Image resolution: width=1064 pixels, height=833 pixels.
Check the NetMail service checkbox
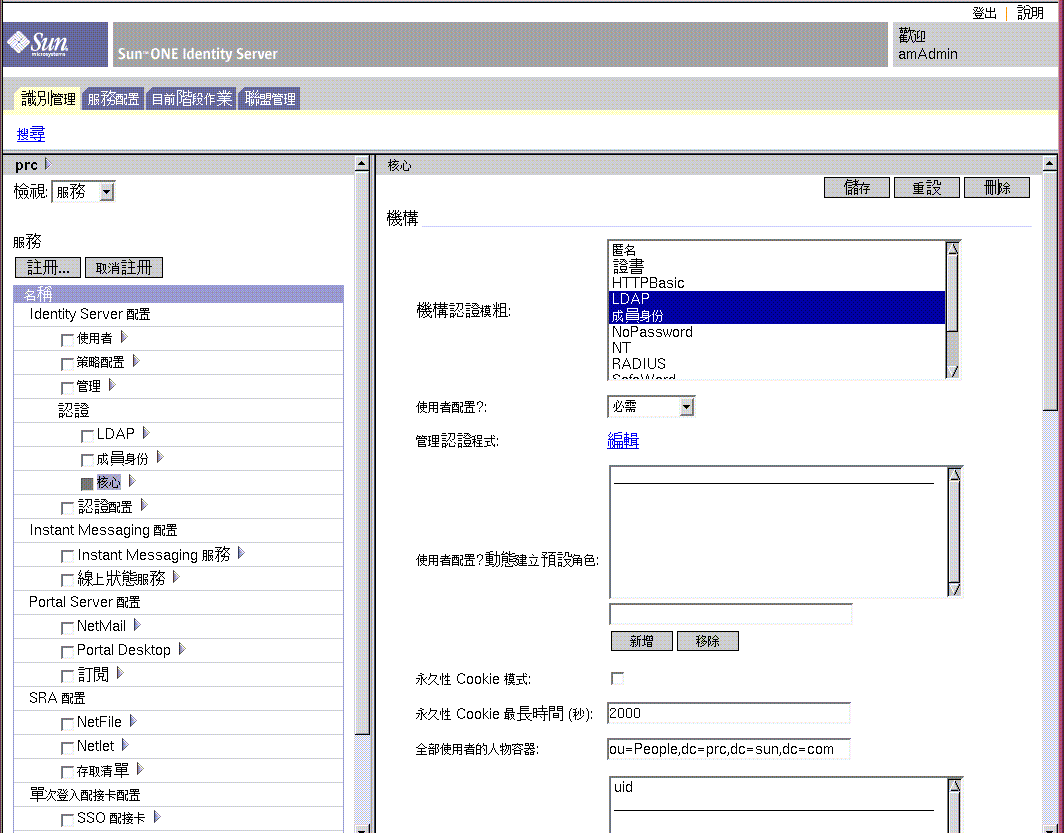67,628
